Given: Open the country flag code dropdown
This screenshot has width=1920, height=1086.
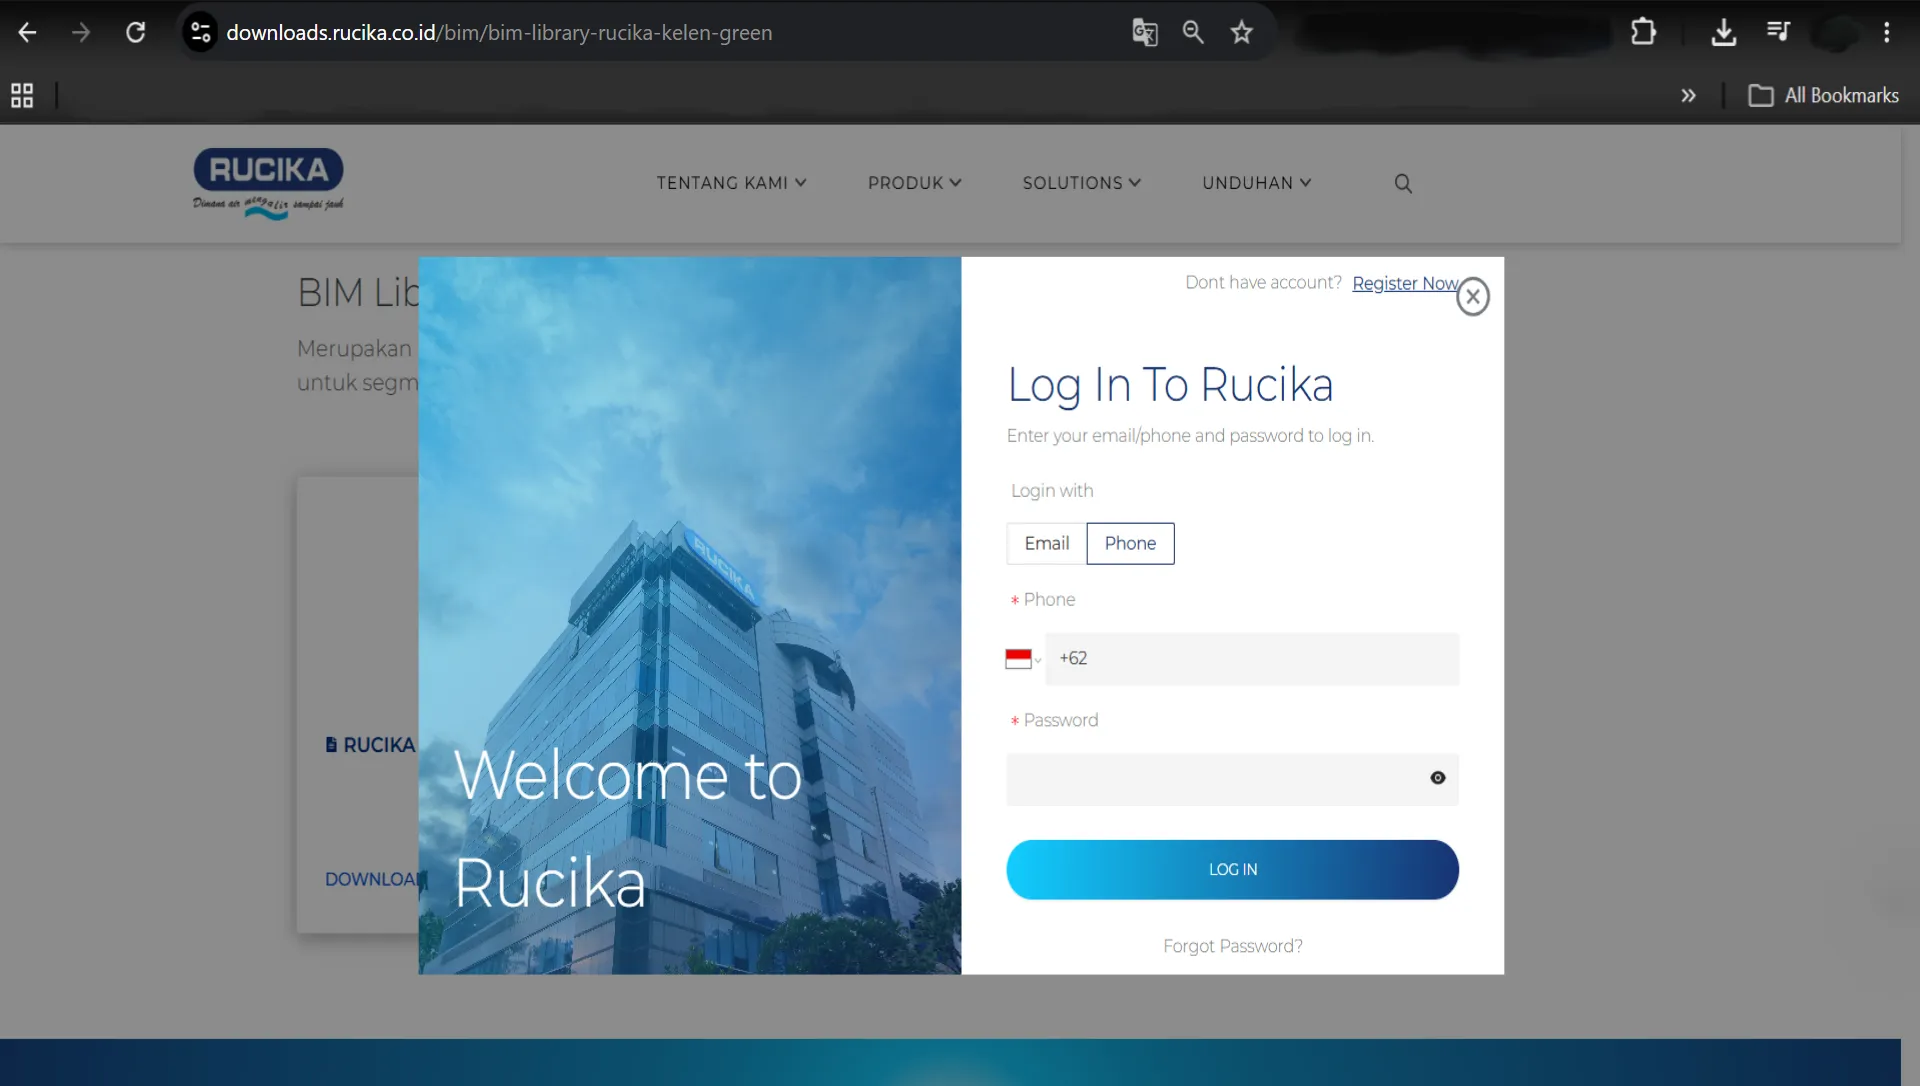Looking at the screenshot, I should [1023, 658].
